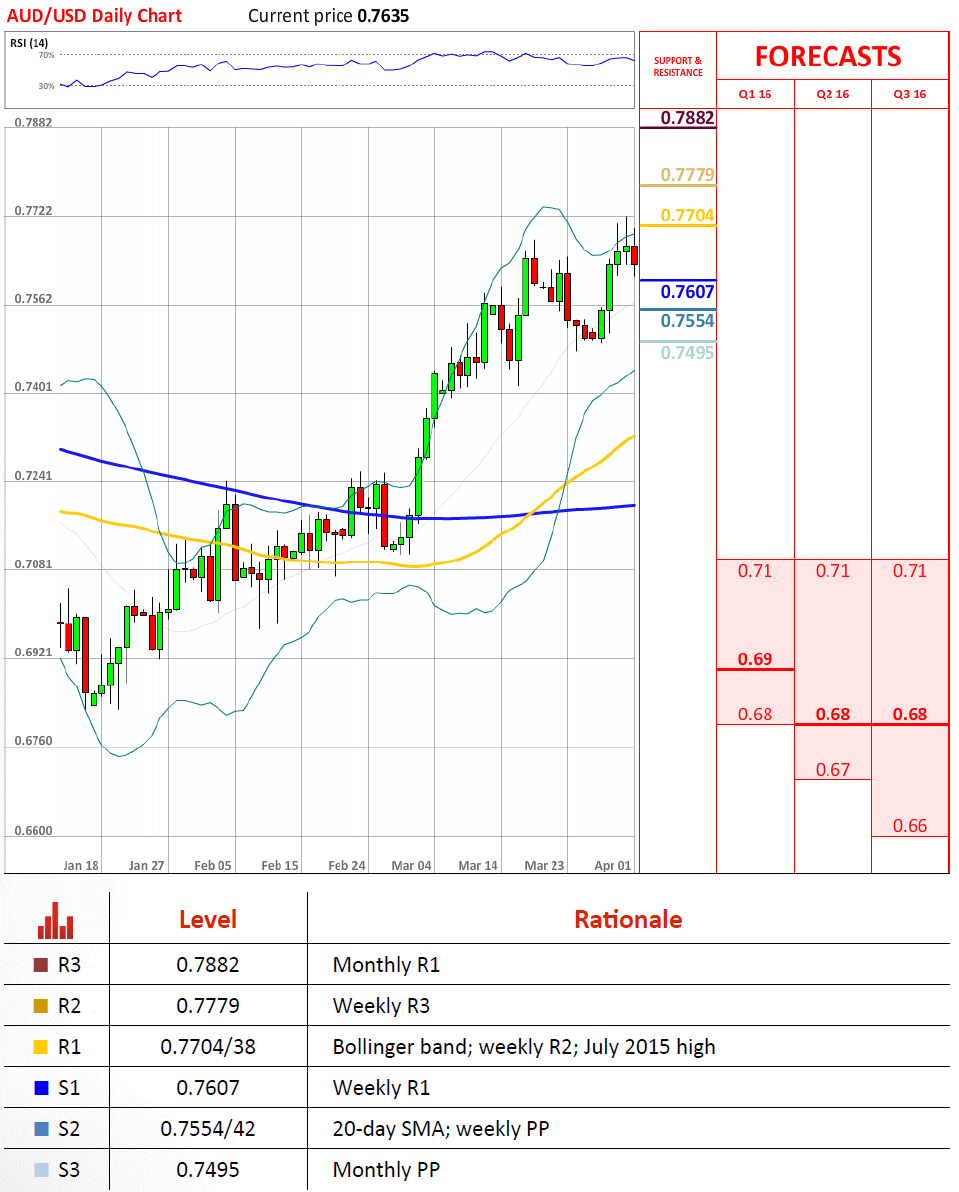
Task: Select the AUD/USD Daily Chart title
Action: (x=94, y=16)
